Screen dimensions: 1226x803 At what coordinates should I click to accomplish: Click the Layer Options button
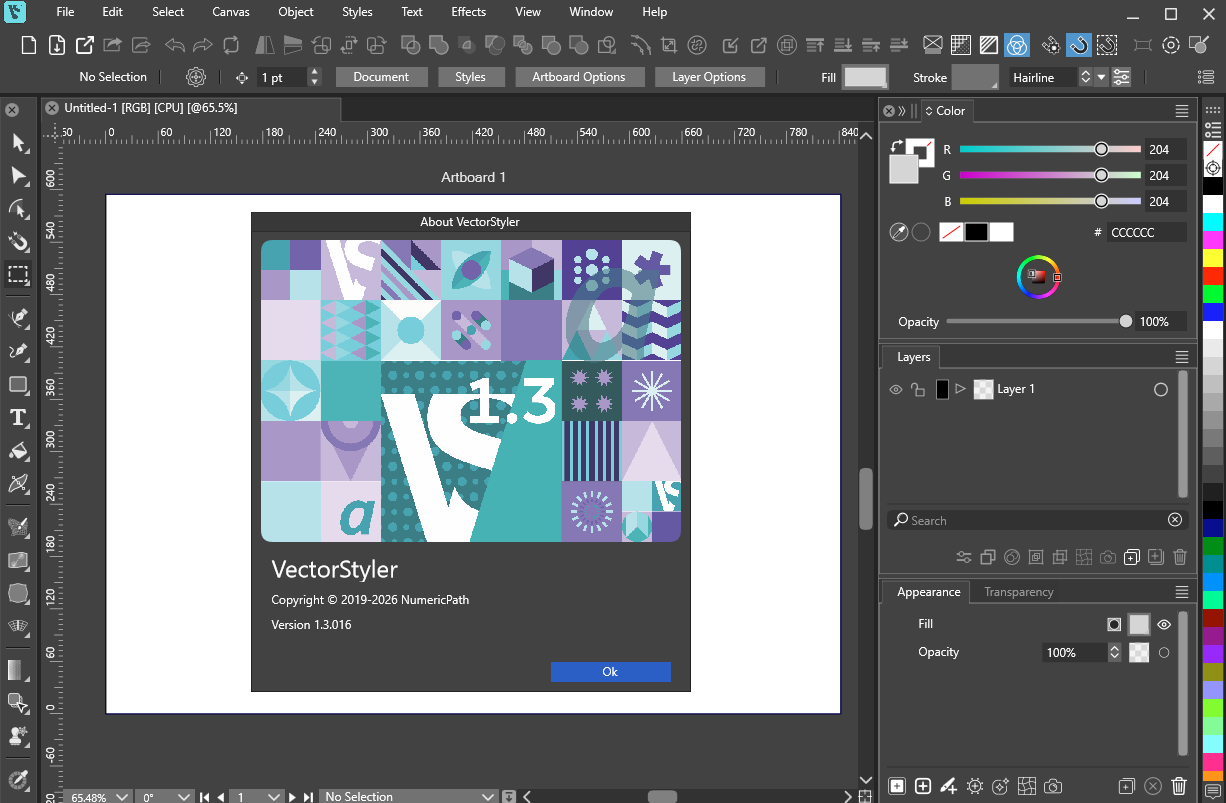[x=709, y=77]
